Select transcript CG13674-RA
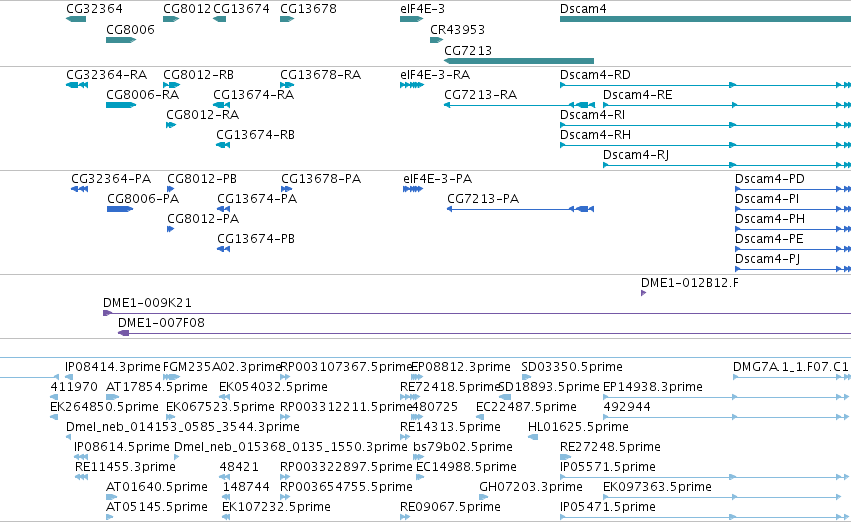 coord(253,94)
